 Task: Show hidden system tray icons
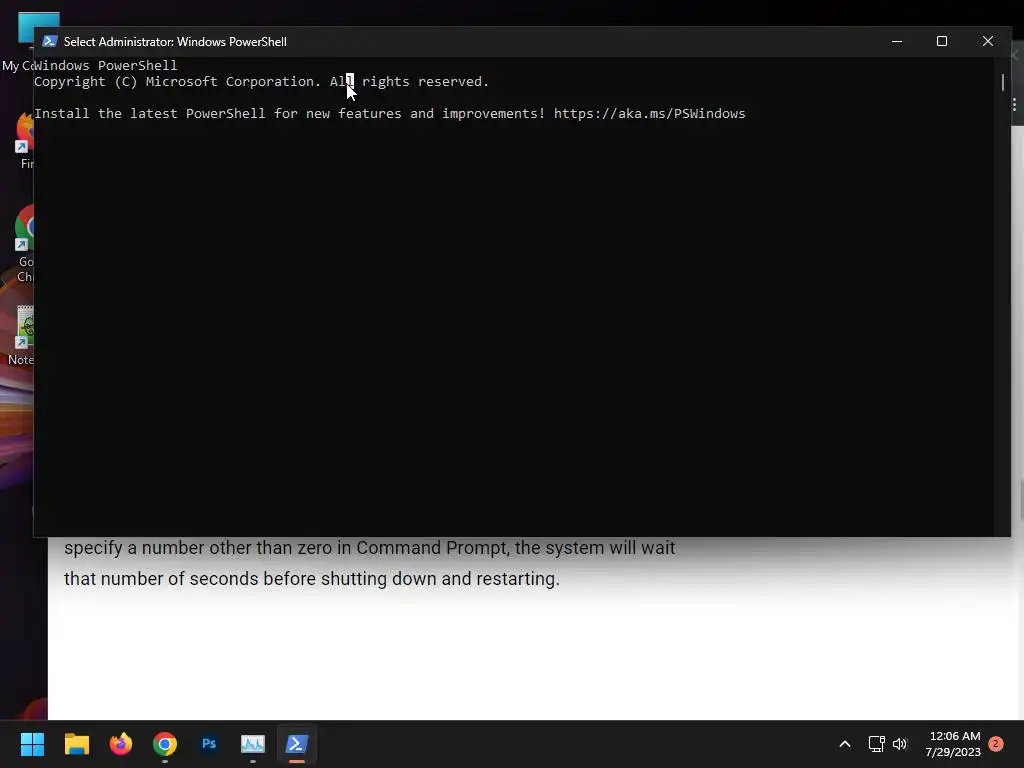pos(844,744)
